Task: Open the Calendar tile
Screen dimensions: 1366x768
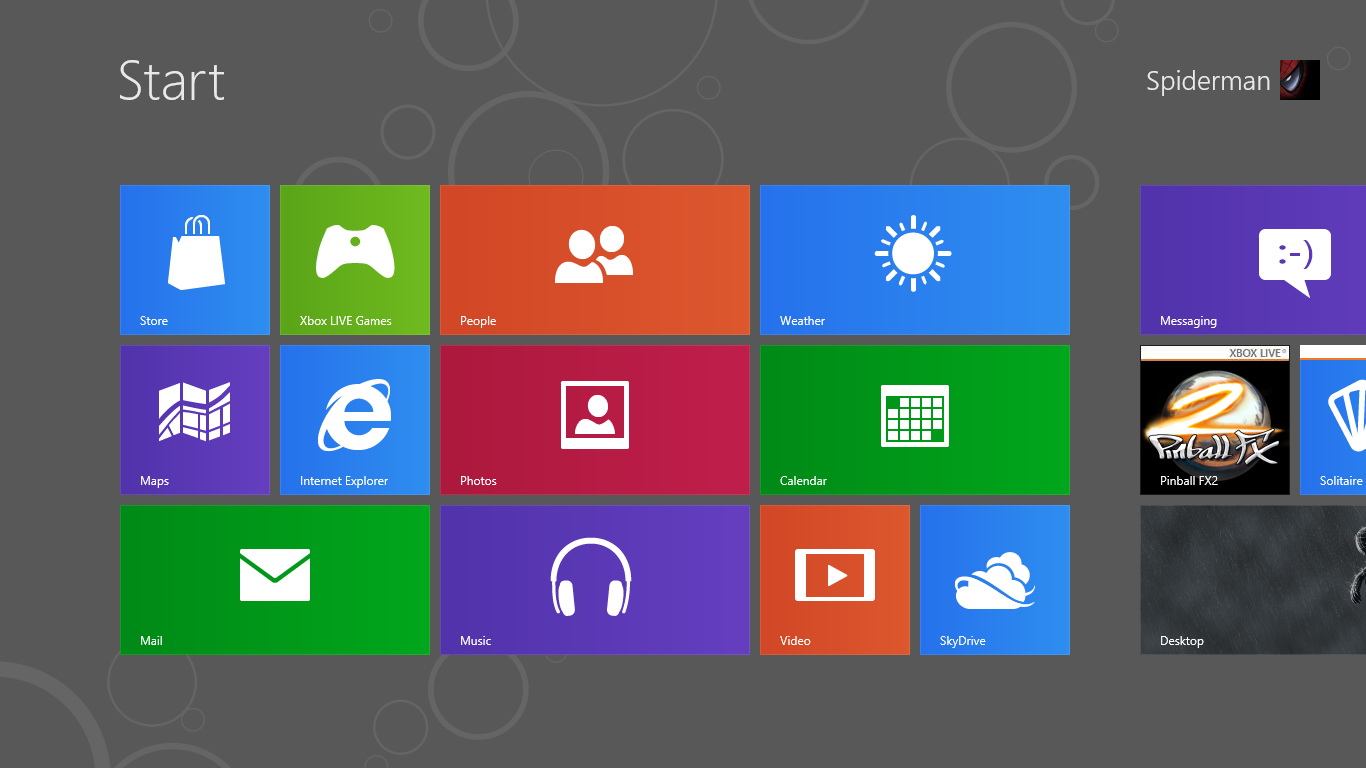Action: (915, 420)
